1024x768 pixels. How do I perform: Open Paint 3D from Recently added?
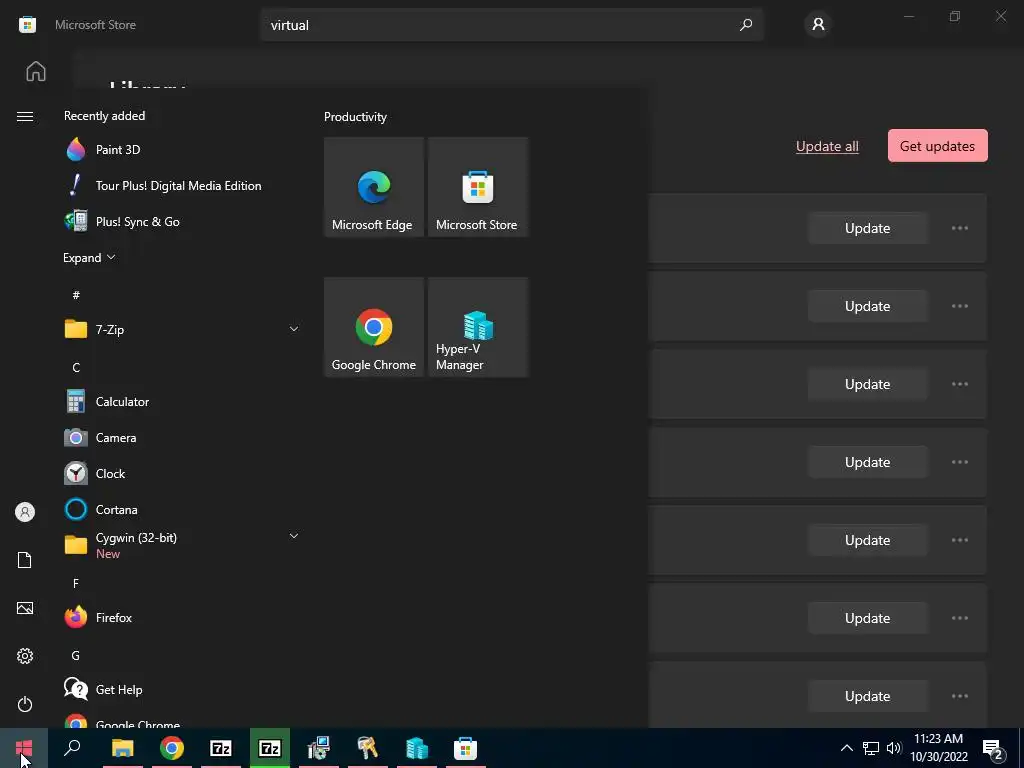tap(180, 150)
